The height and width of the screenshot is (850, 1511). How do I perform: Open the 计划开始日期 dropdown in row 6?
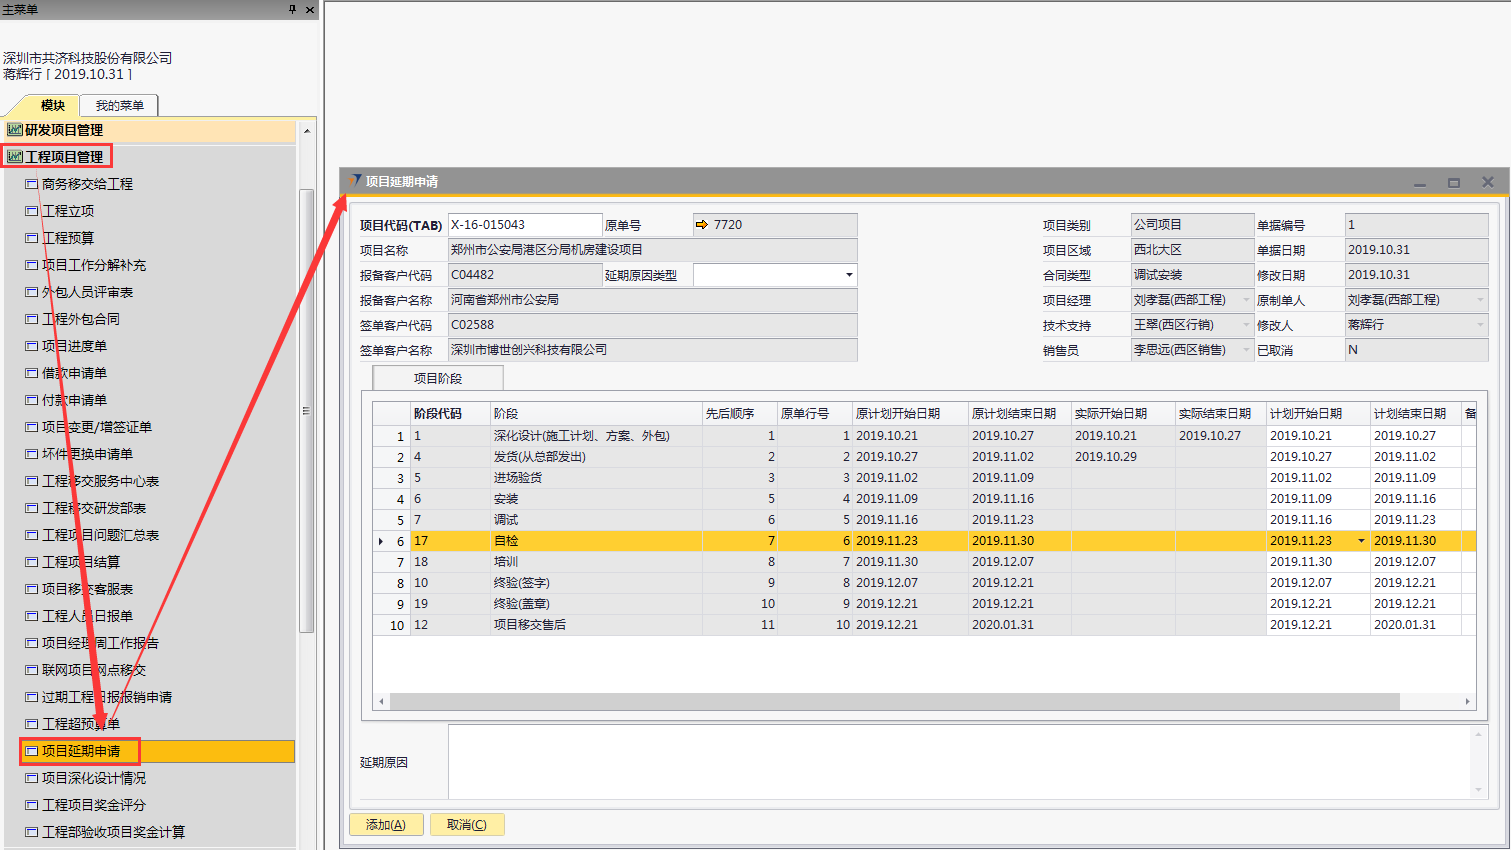click(x=1360, y=541)
